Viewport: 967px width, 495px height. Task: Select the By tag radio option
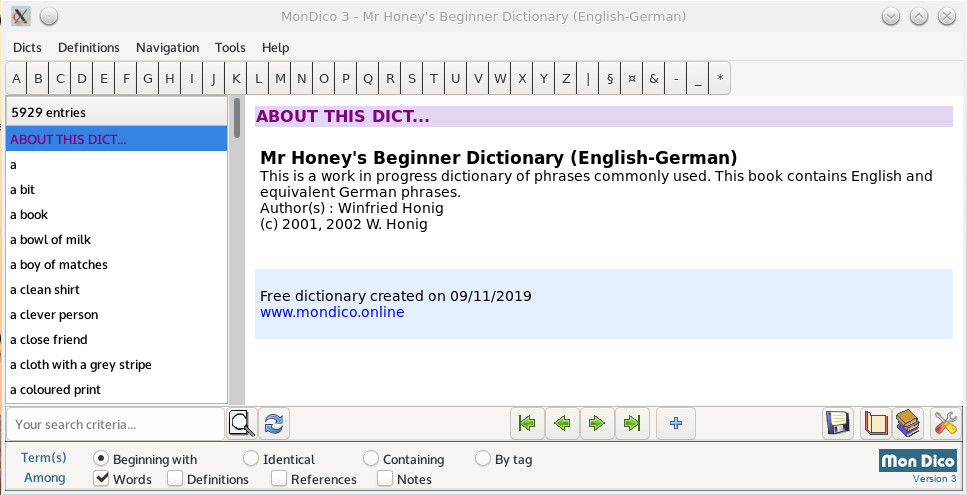[x=482, y=459]
